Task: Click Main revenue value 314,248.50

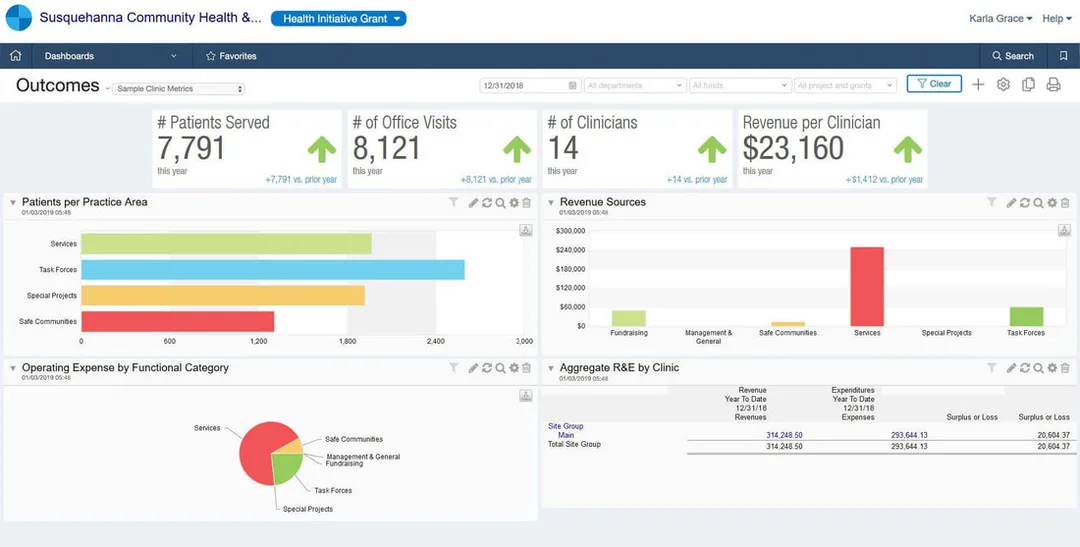Action: [784, 435]
